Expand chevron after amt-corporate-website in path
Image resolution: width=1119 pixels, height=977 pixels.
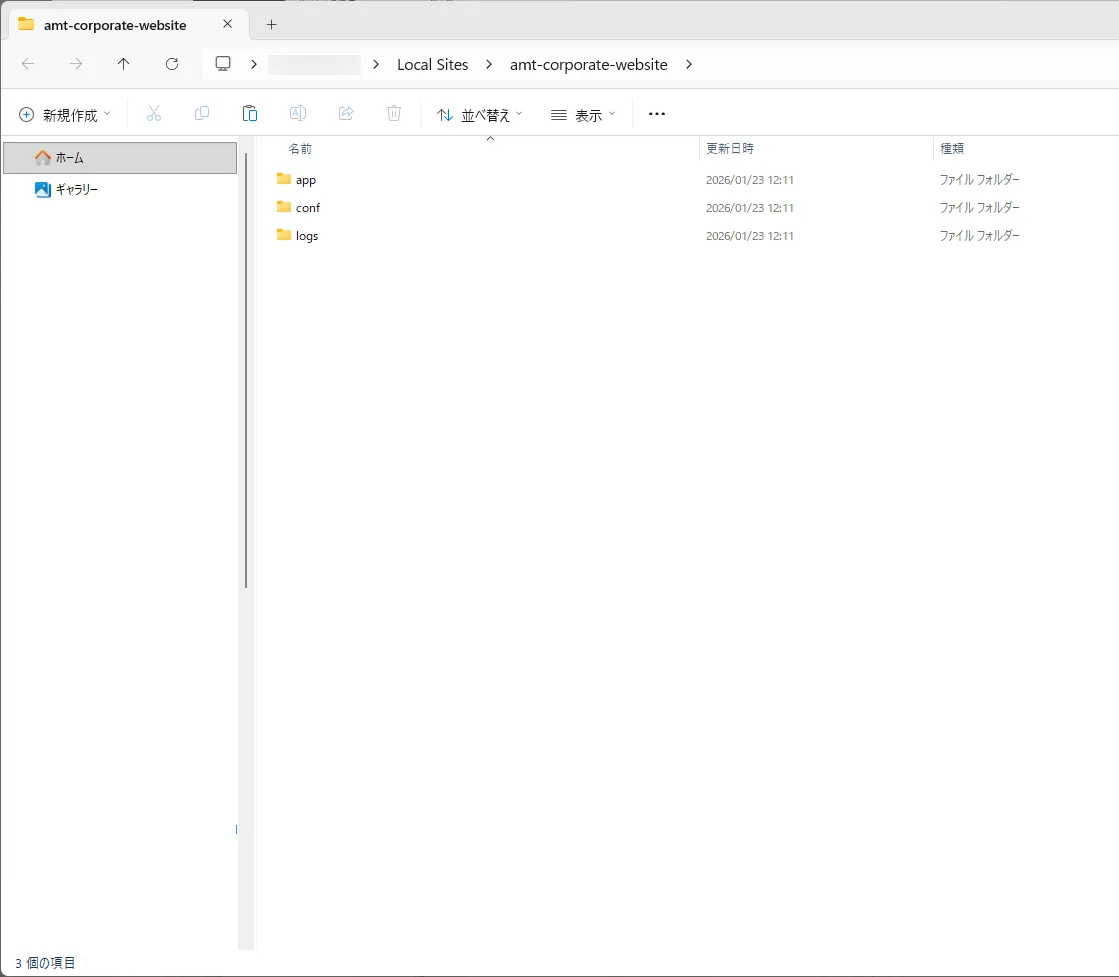(689, 64)
